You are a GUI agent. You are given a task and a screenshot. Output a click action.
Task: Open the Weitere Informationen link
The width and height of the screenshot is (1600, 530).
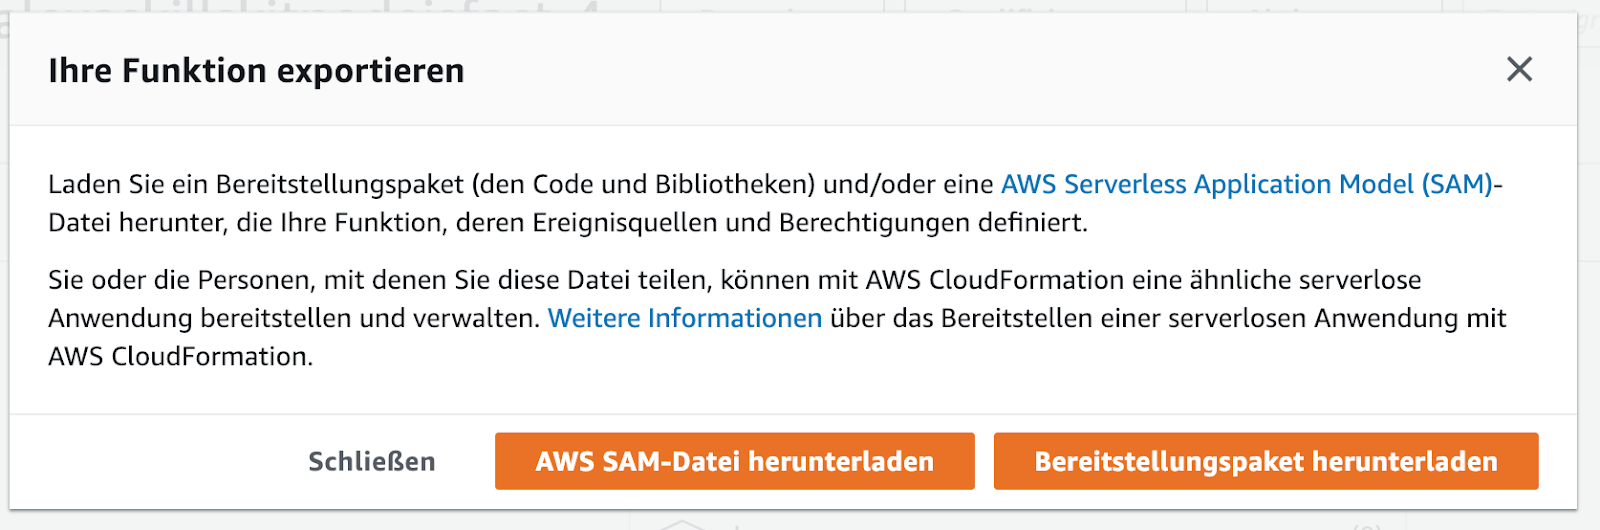(x=685, y=319)
